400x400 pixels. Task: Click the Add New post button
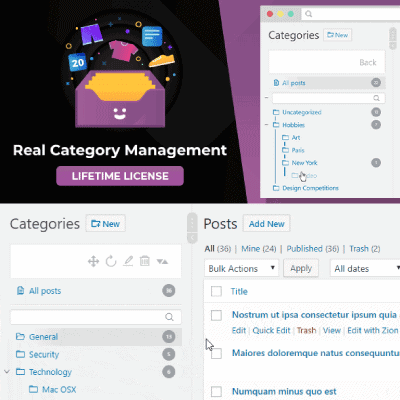click(267, 224)
